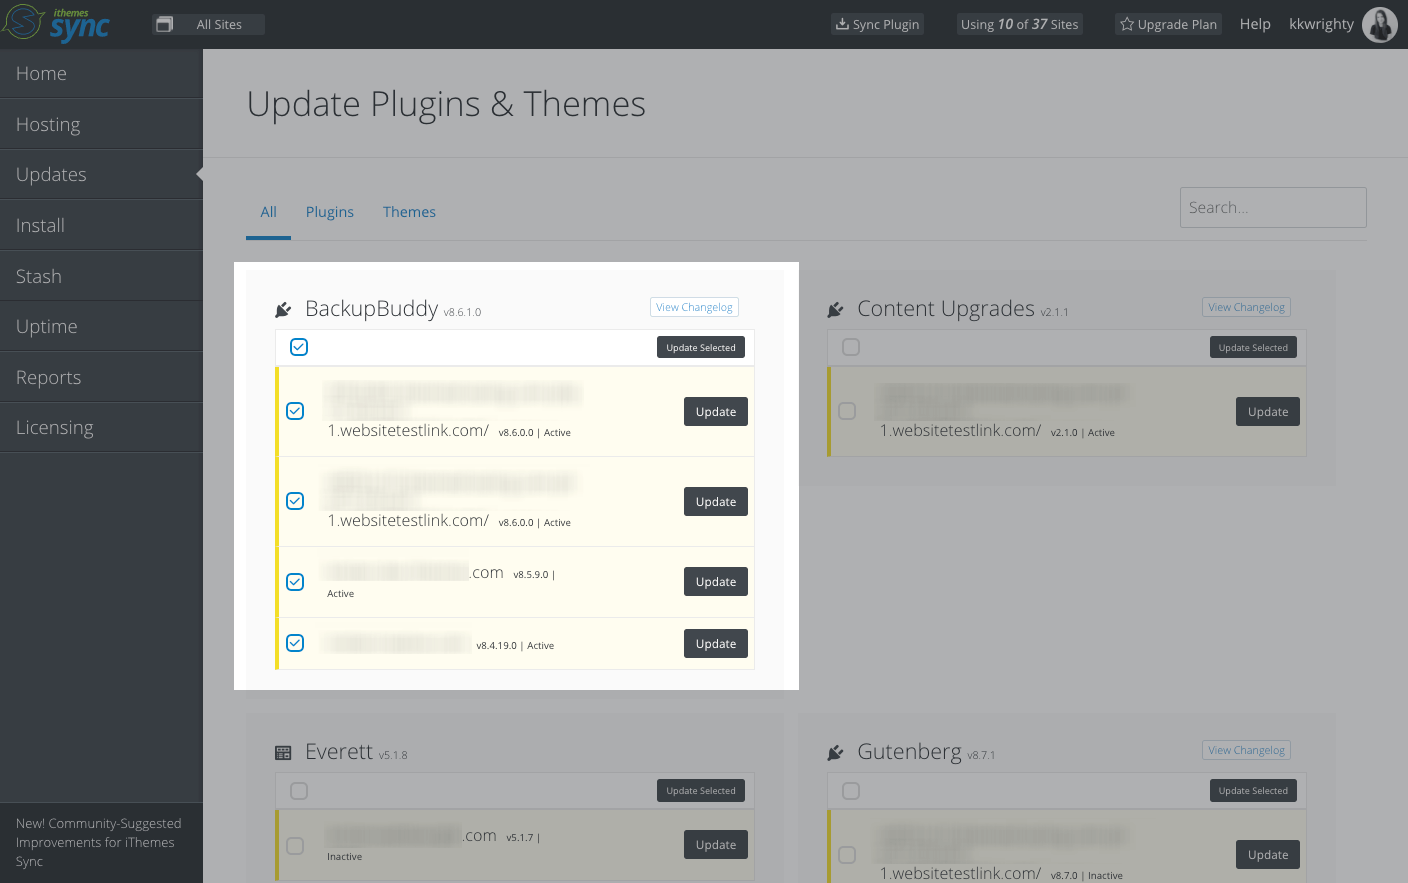
Task: Check the Gutenberg v8.7.0 site checkbox
Action: (847, 855)
